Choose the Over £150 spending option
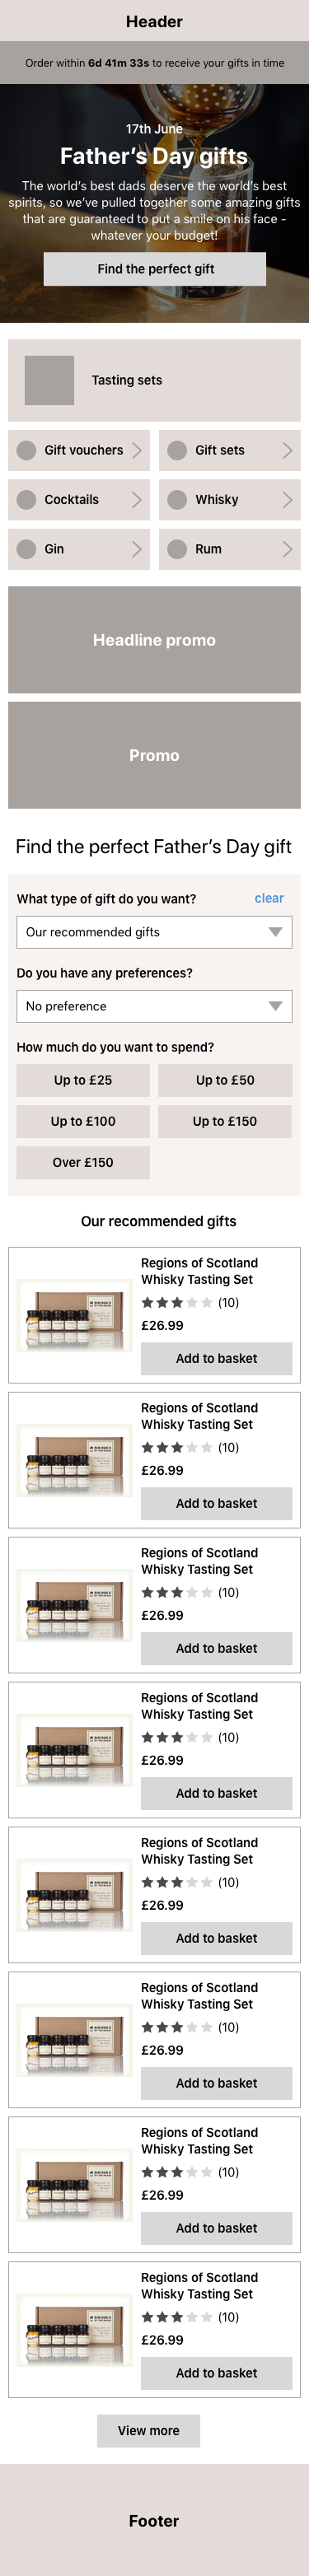This screenshot has height=2576, width=309. point(83,1162)
